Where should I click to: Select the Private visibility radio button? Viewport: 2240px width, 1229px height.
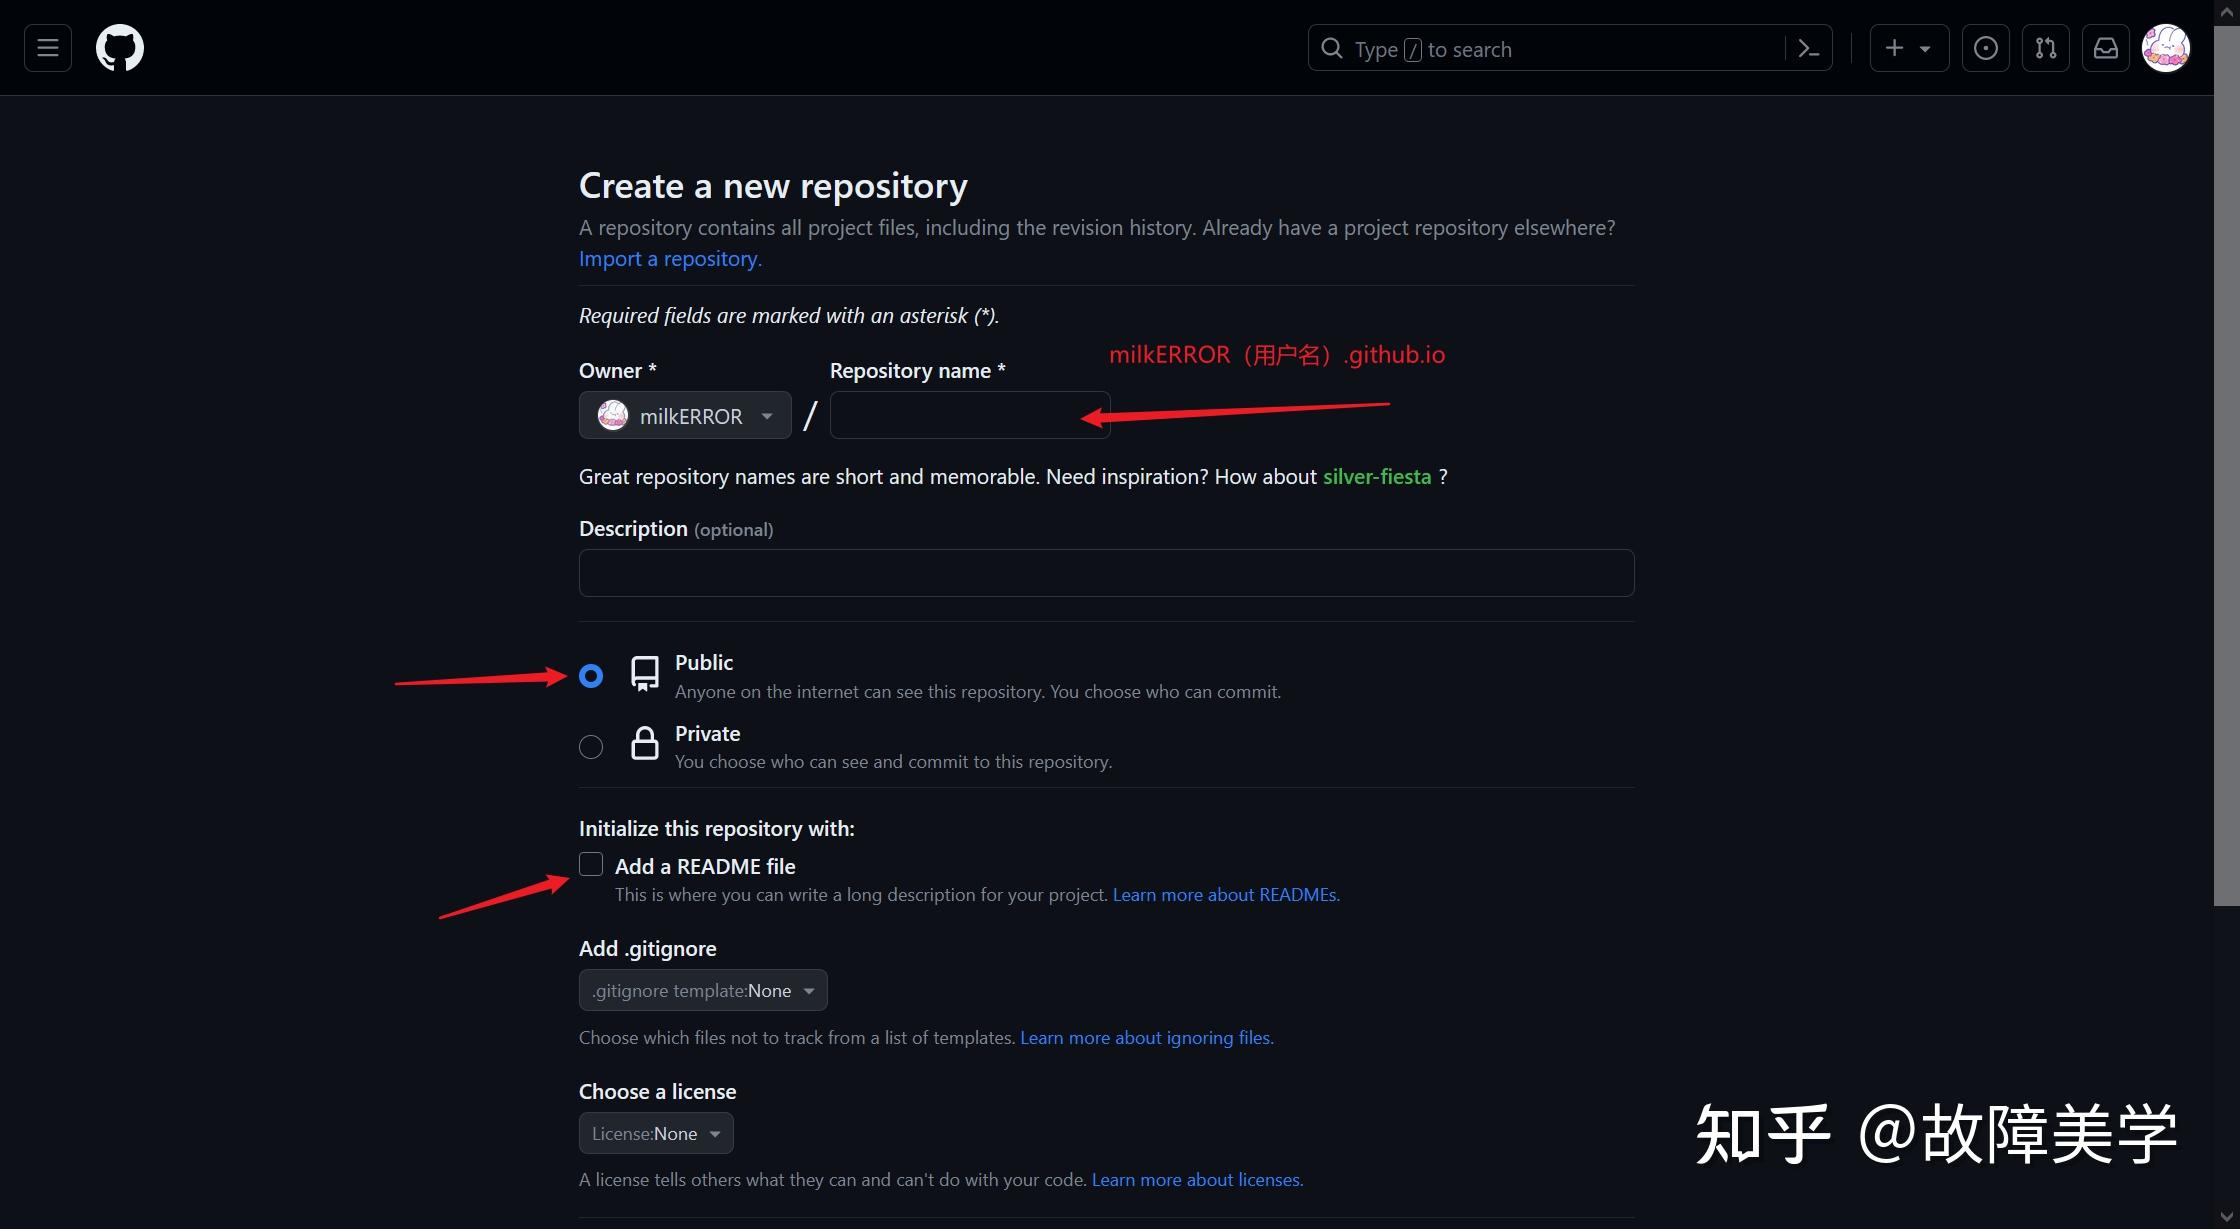(x=590, y=746)
